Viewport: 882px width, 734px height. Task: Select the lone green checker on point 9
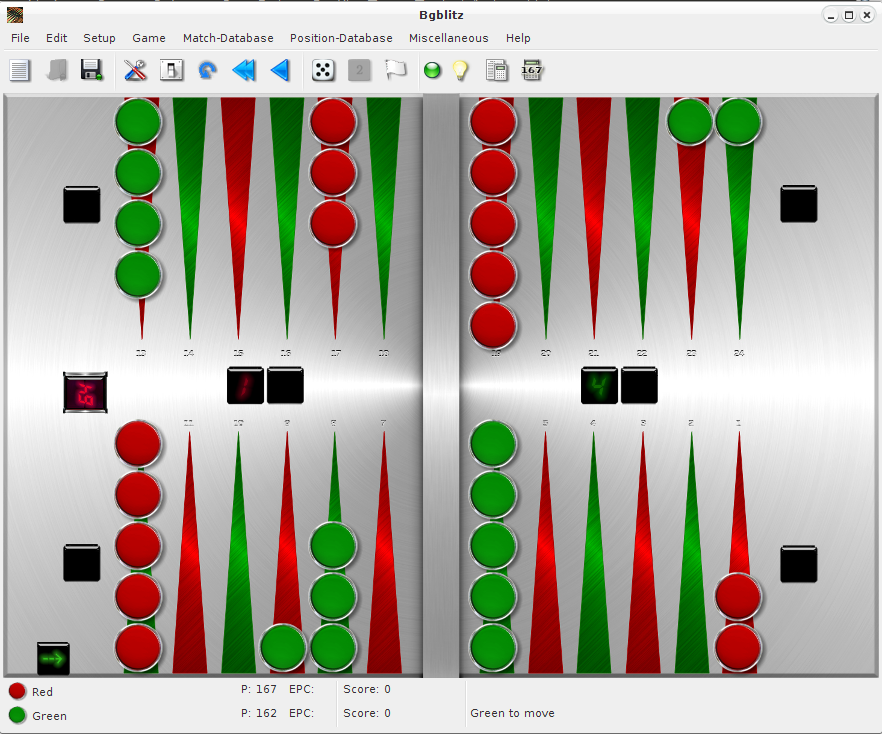[x=283, y=647]
